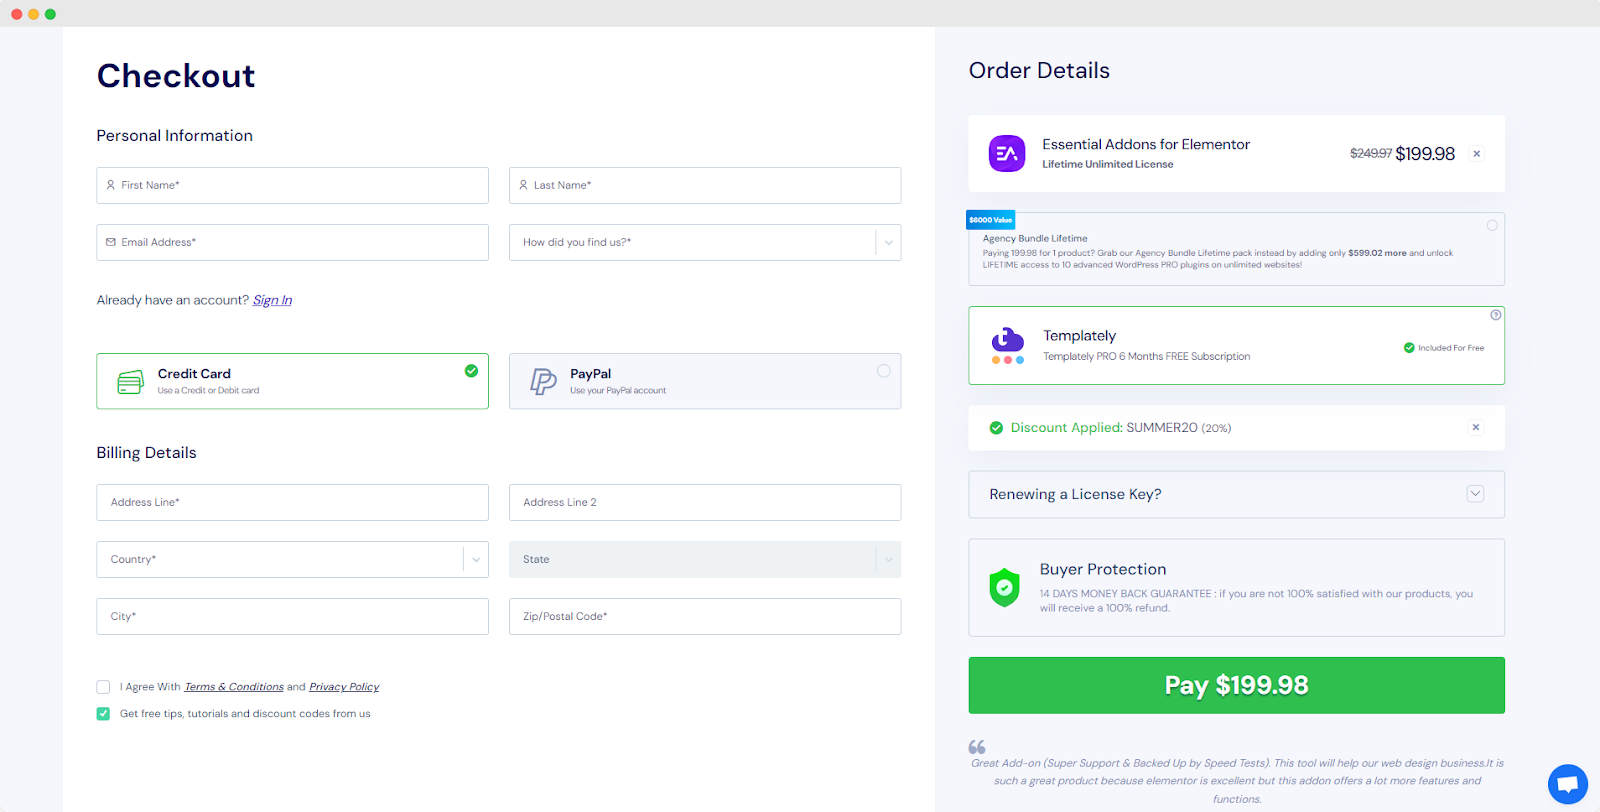Click the Order Details heading

[x=1039, y=70]
